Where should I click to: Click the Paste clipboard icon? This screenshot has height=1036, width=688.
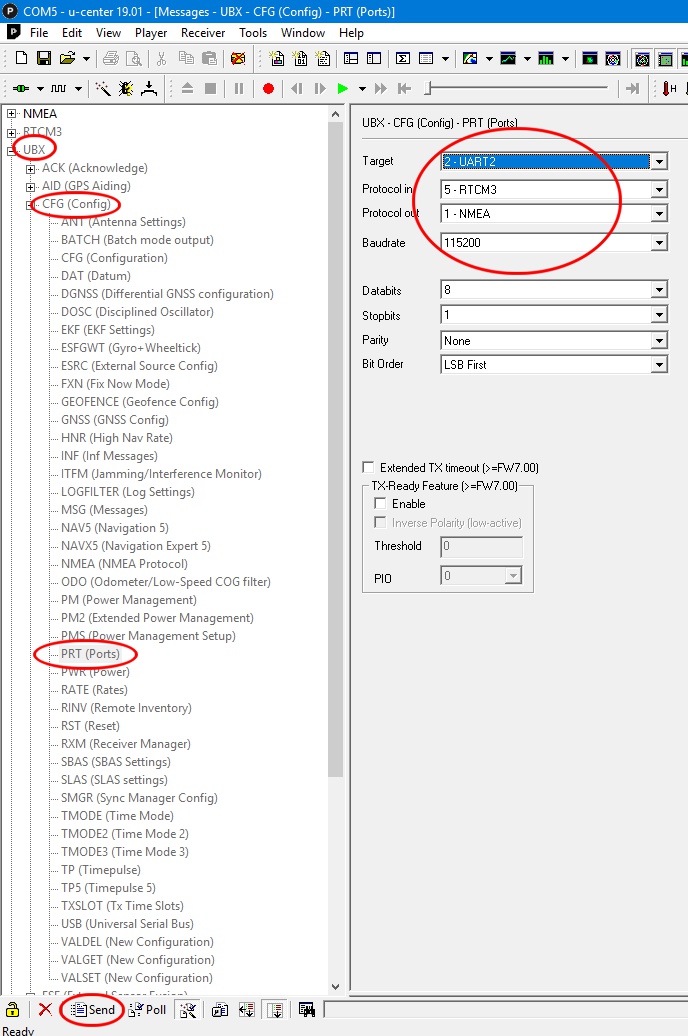tap(210, 59)
